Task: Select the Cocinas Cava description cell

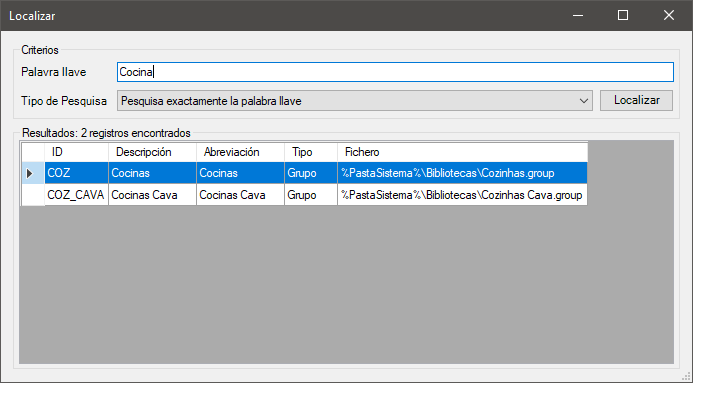Action: click(x=152, y=195)
